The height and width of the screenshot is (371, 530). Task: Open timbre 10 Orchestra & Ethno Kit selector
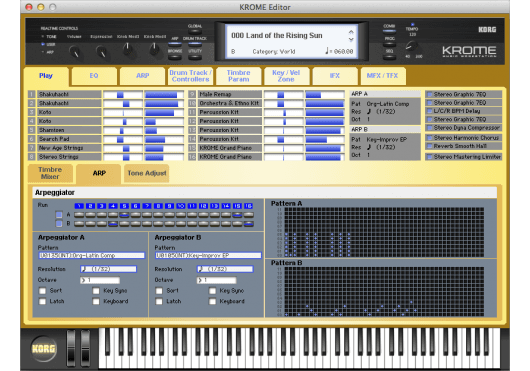point(230,103)
